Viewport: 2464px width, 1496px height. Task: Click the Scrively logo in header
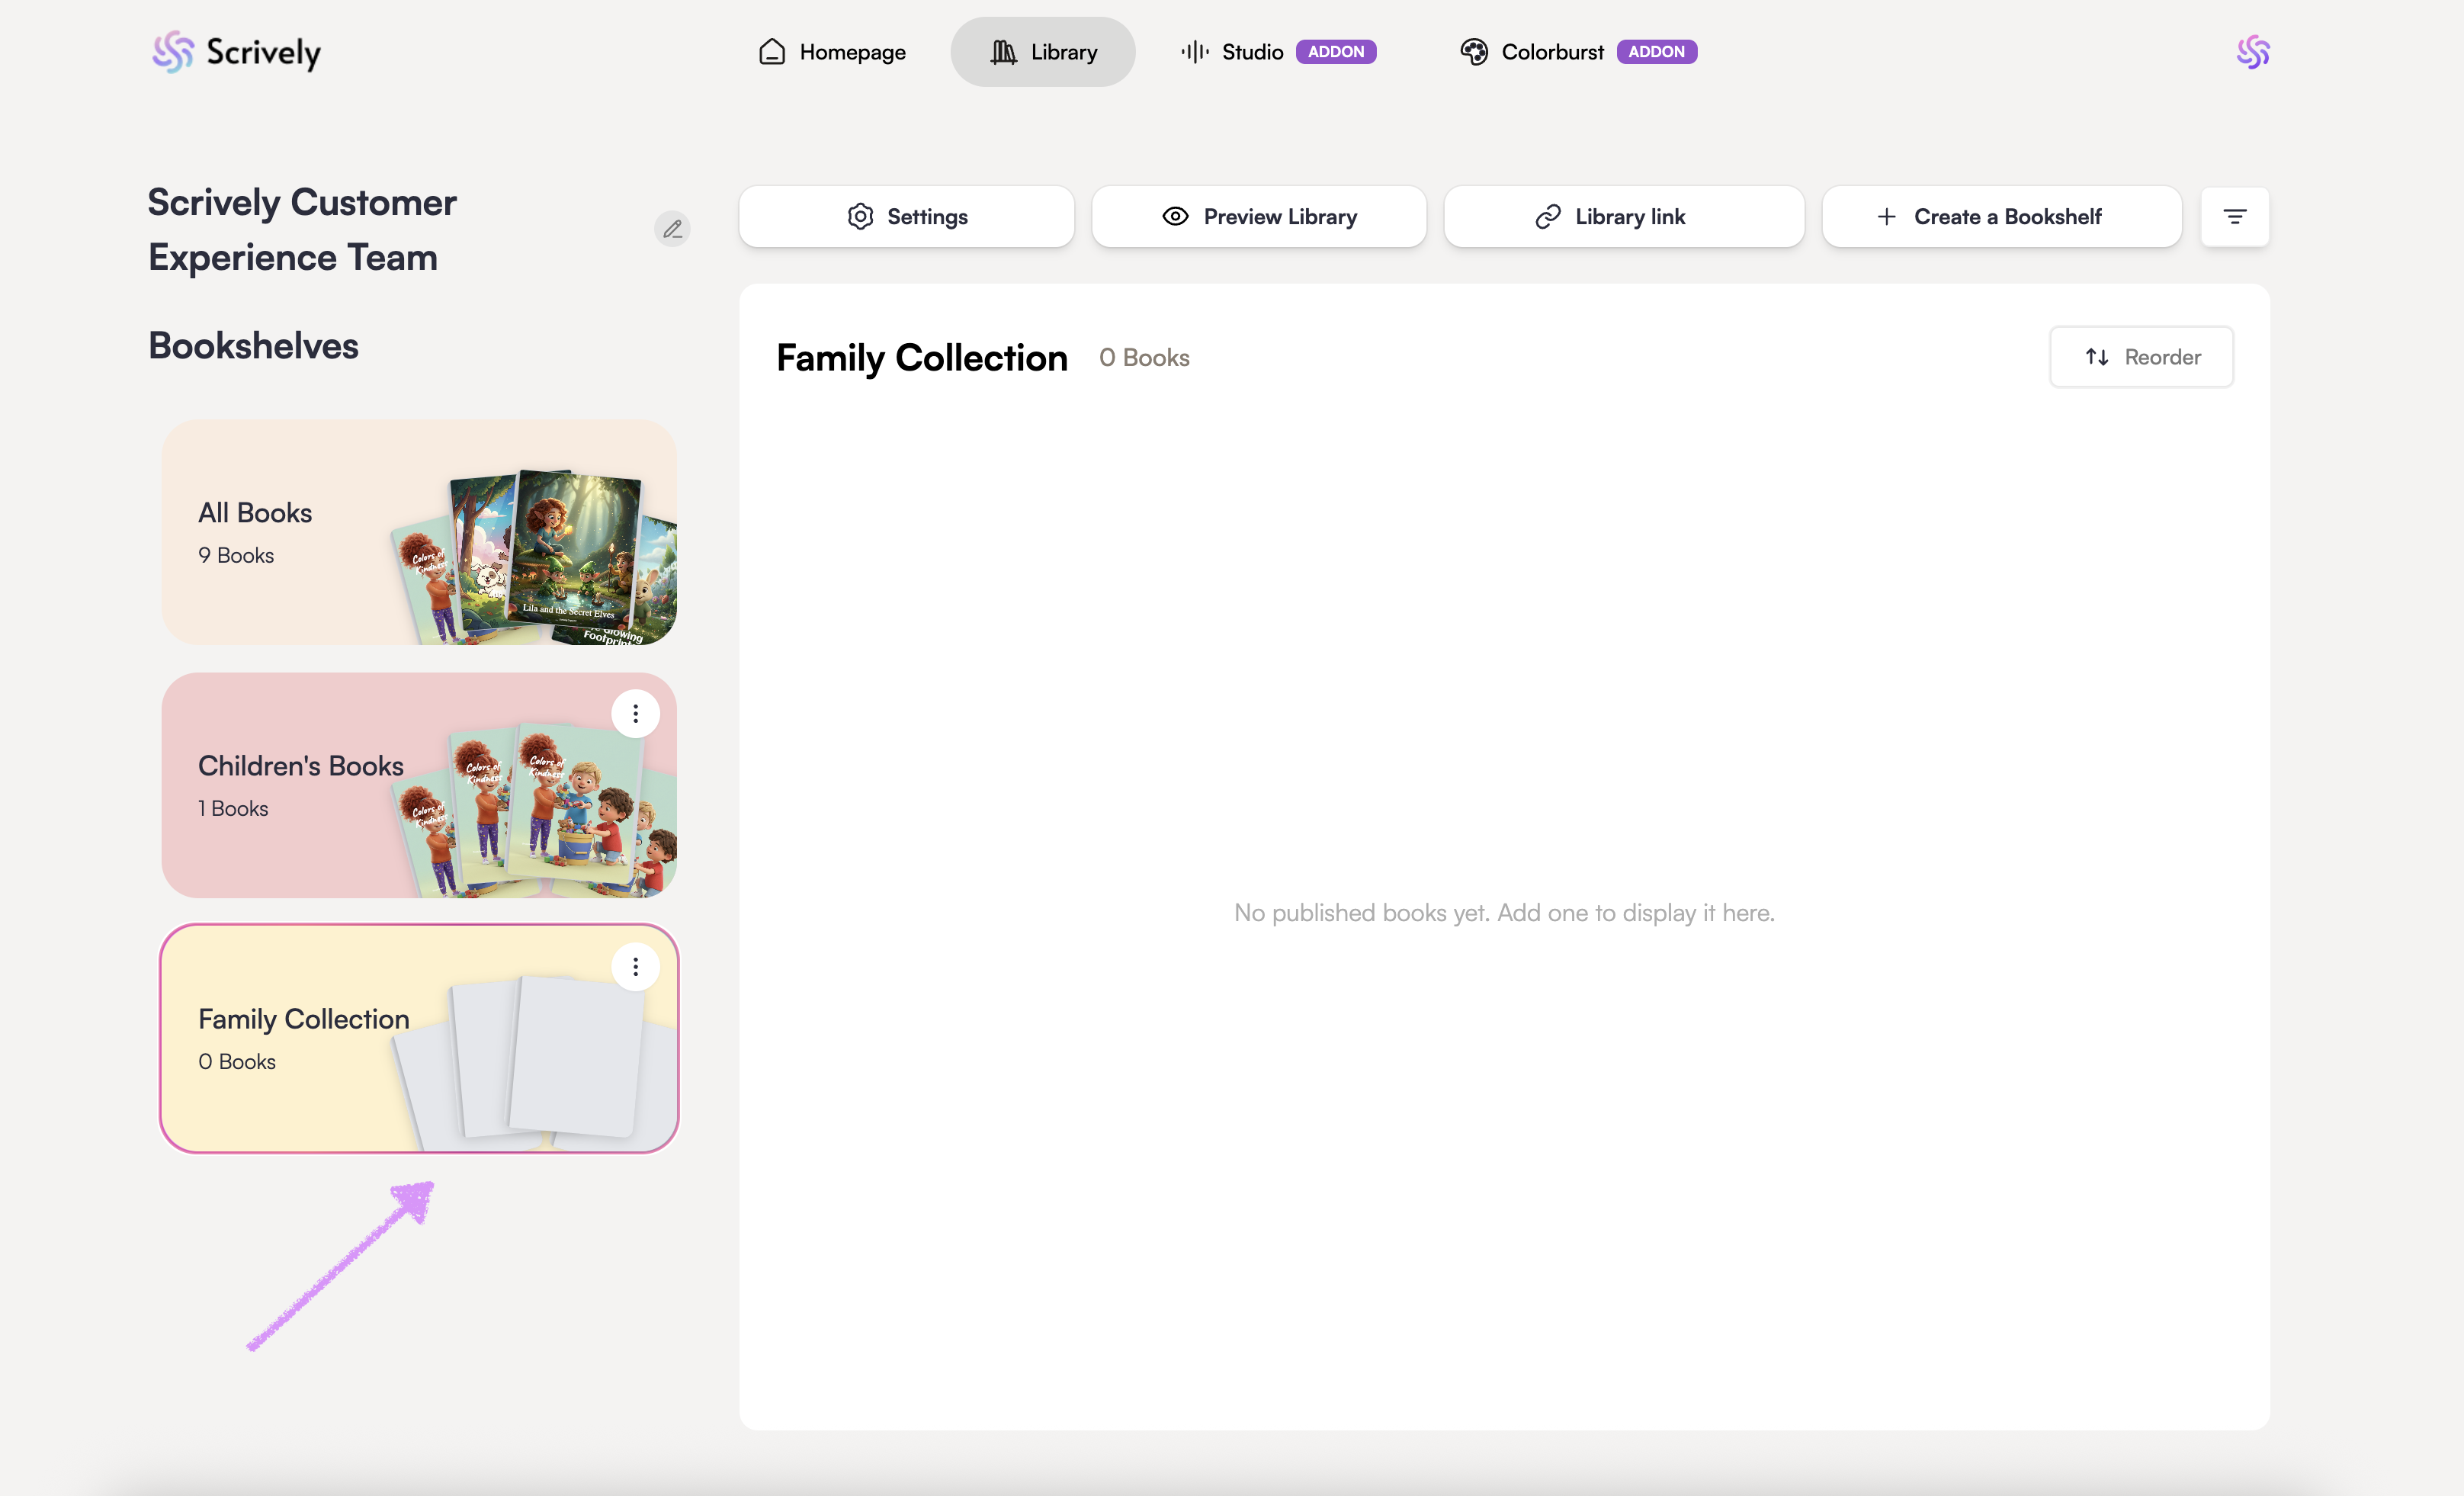pyautogui.click(x=237, y=52)
